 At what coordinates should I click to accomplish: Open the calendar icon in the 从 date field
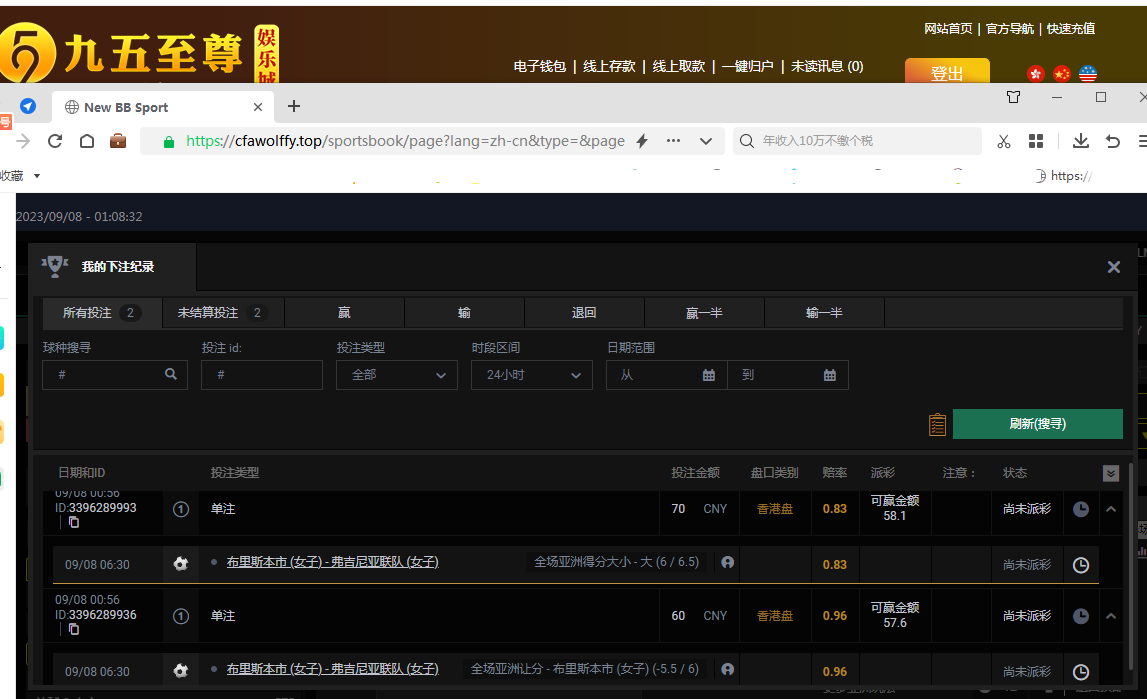(x=709, y=375)
